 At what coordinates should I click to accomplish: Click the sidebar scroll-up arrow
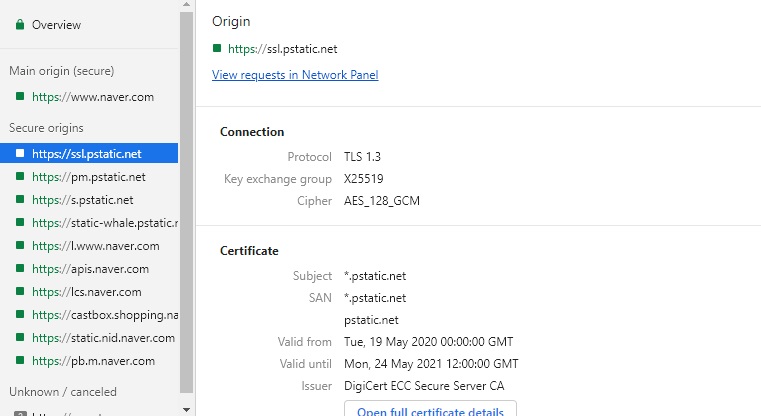point(186,4)
